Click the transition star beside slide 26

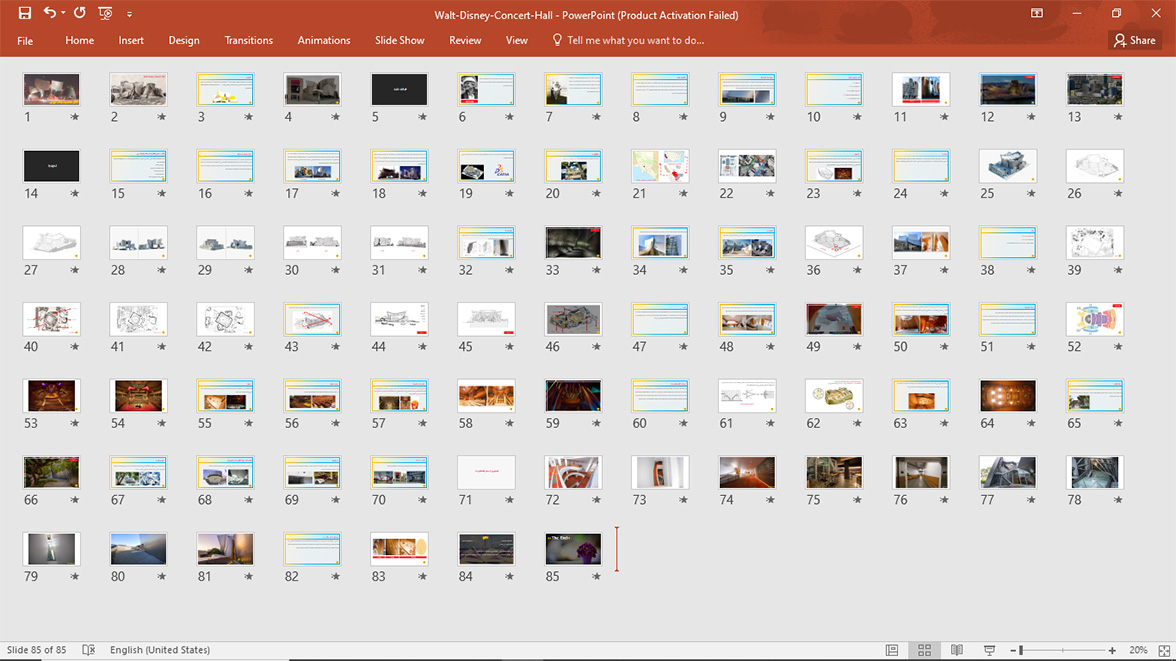pos(1118,194)
